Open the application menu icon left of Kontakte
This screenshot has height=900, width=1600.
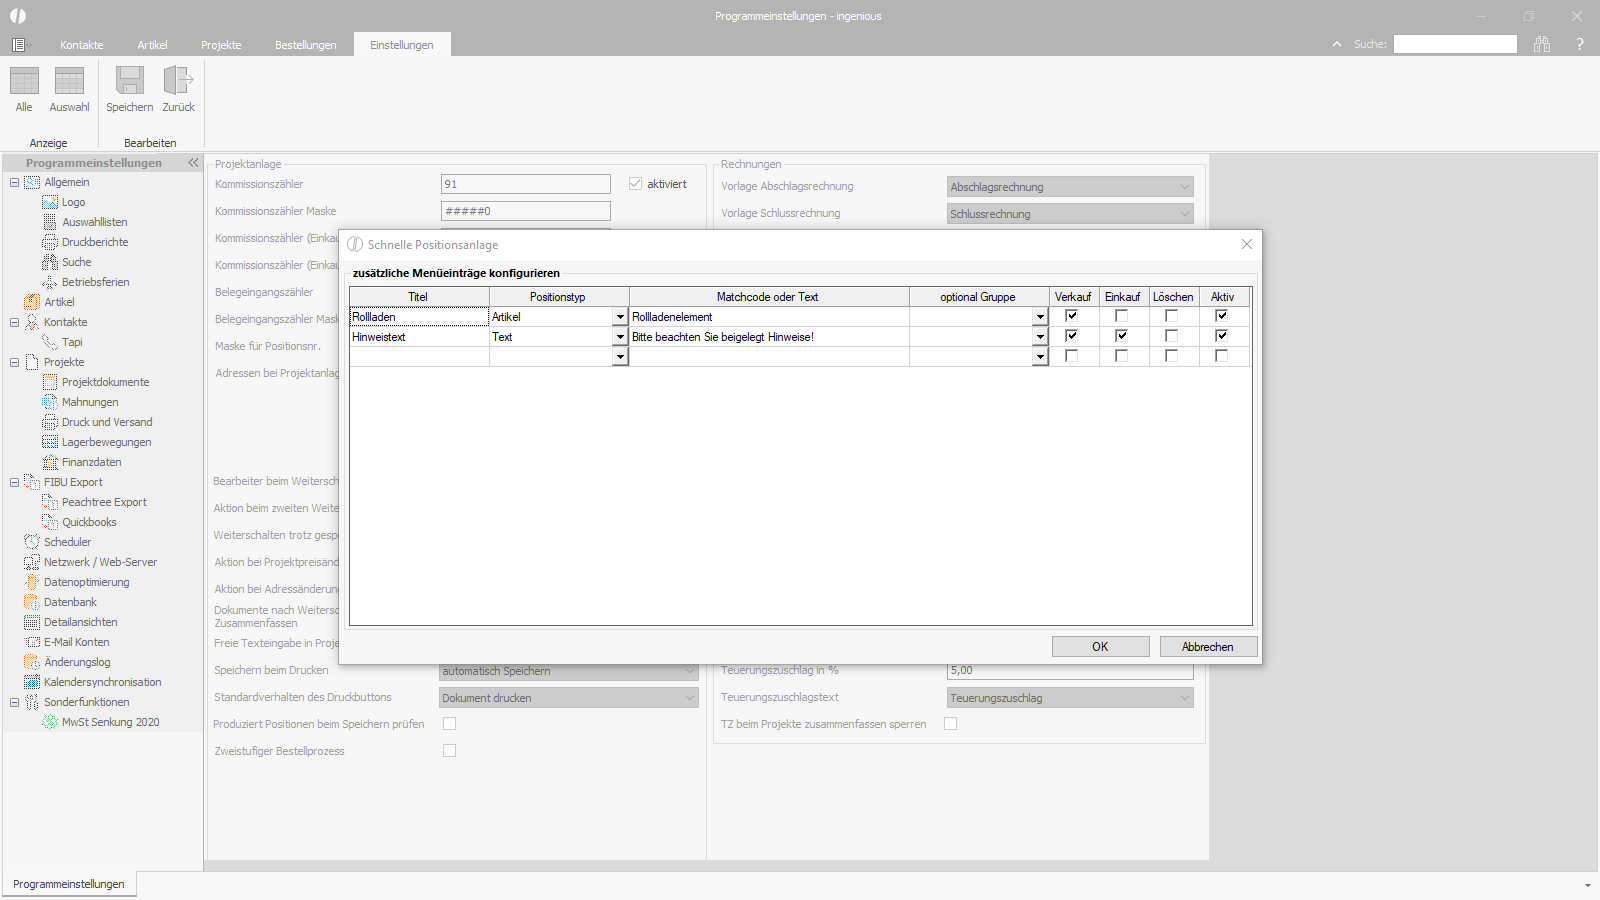19,45
